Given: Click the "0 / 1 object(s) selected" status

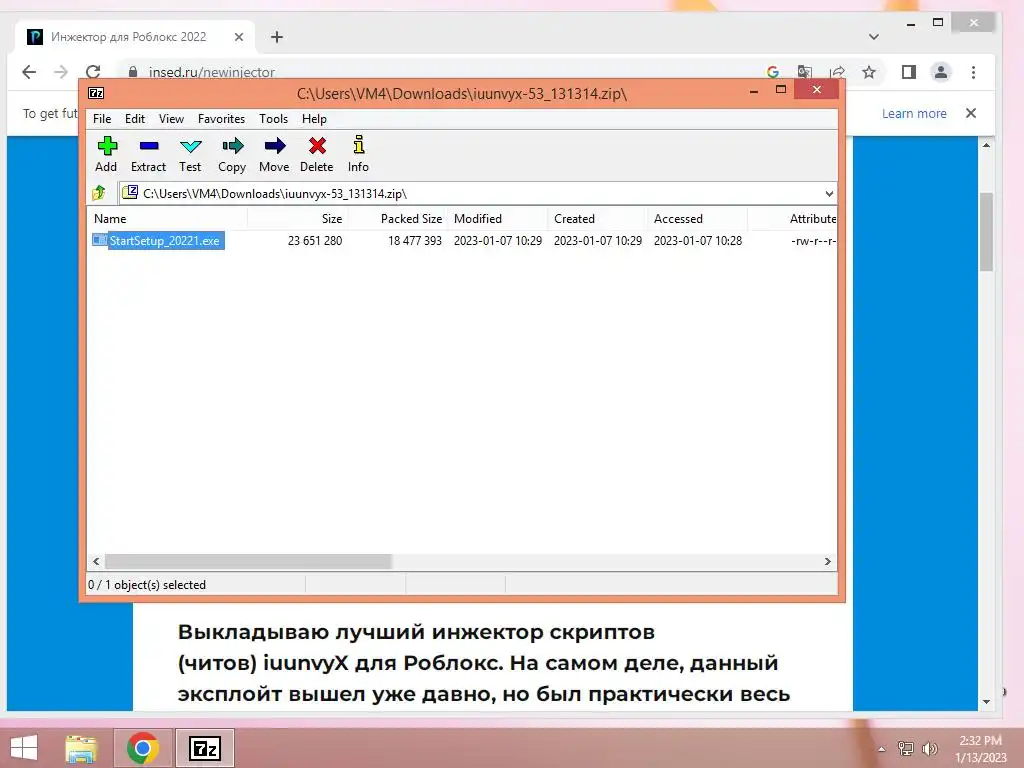Looking at the screenshot, I should [147, 584].
